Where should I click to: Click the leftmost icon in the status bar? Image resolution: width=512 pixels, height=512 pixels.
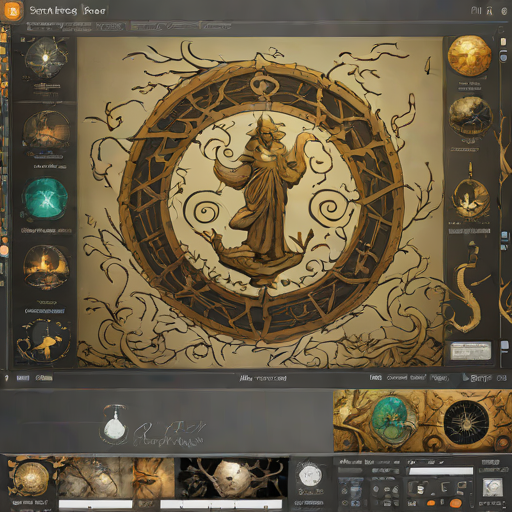[7, 378]
